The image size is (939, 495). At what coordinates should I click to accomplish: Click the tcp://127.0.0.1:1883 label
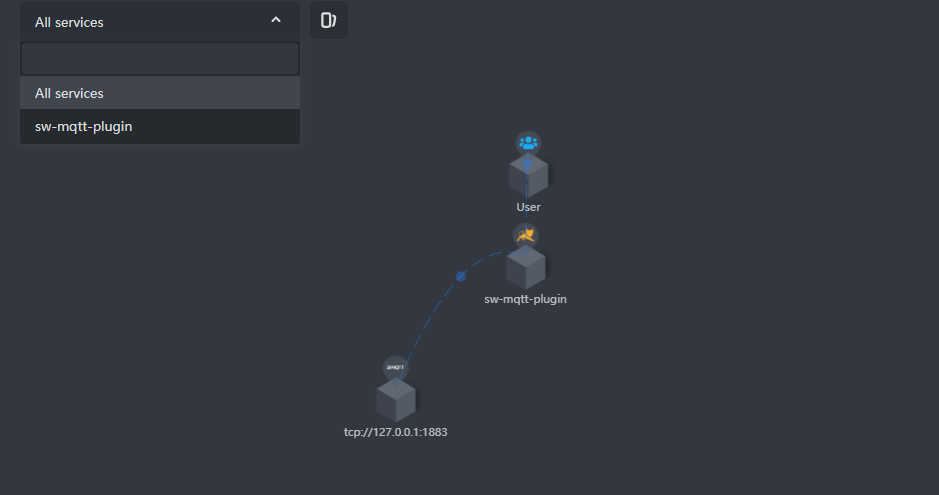coord(395,432)
